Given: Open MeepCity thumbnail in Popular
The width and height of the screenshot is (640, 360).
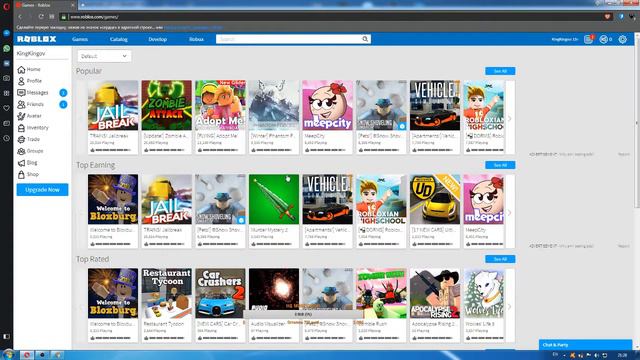Looking at the screenshot, I should tap(327, 105).
